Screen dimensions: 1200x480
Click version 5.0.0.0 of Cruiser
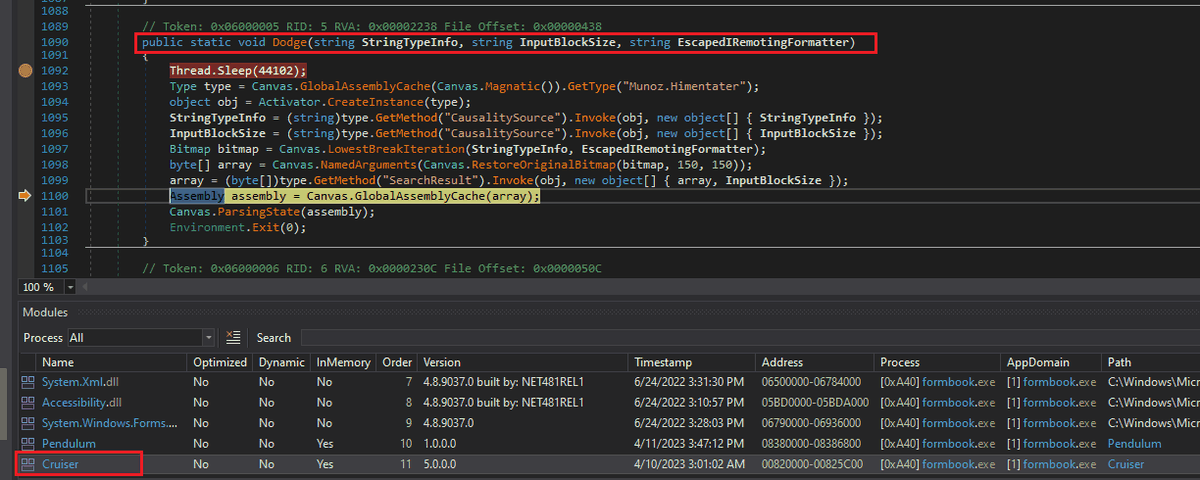441,464
